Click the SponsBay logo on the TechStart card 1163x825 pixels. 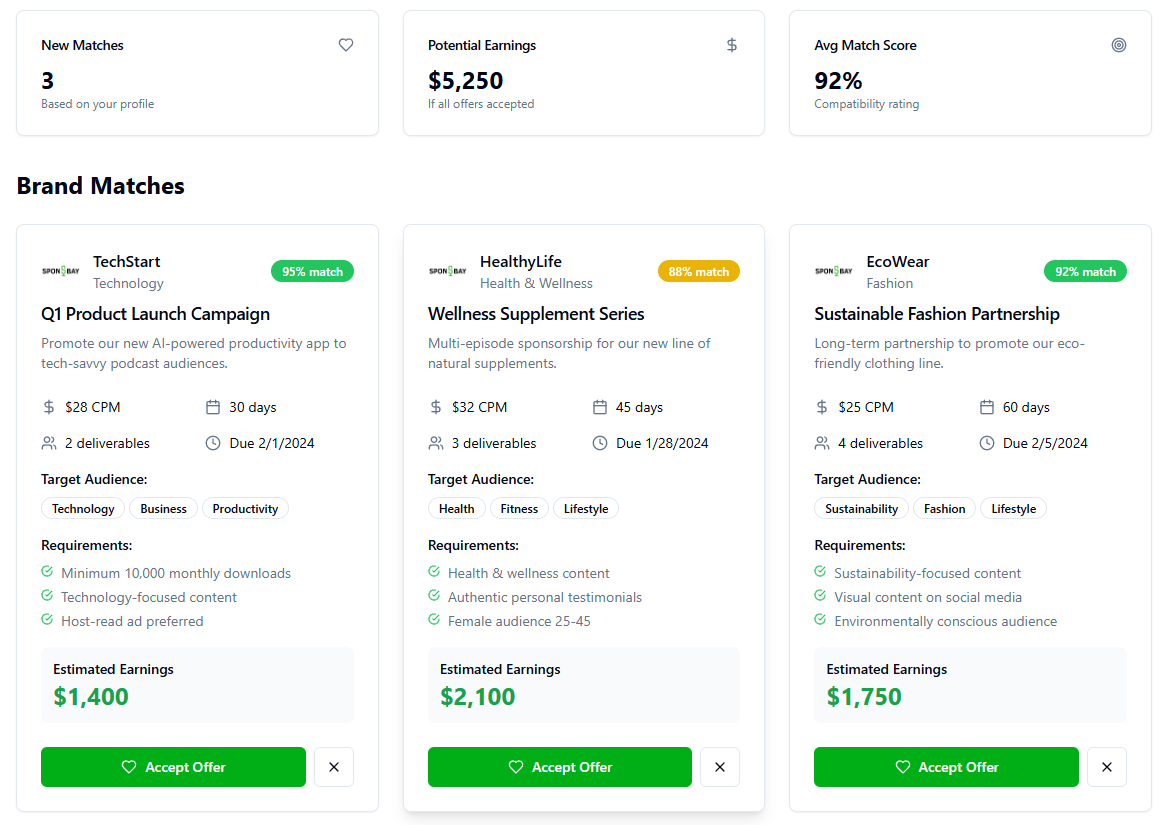(x=61, y=270)
